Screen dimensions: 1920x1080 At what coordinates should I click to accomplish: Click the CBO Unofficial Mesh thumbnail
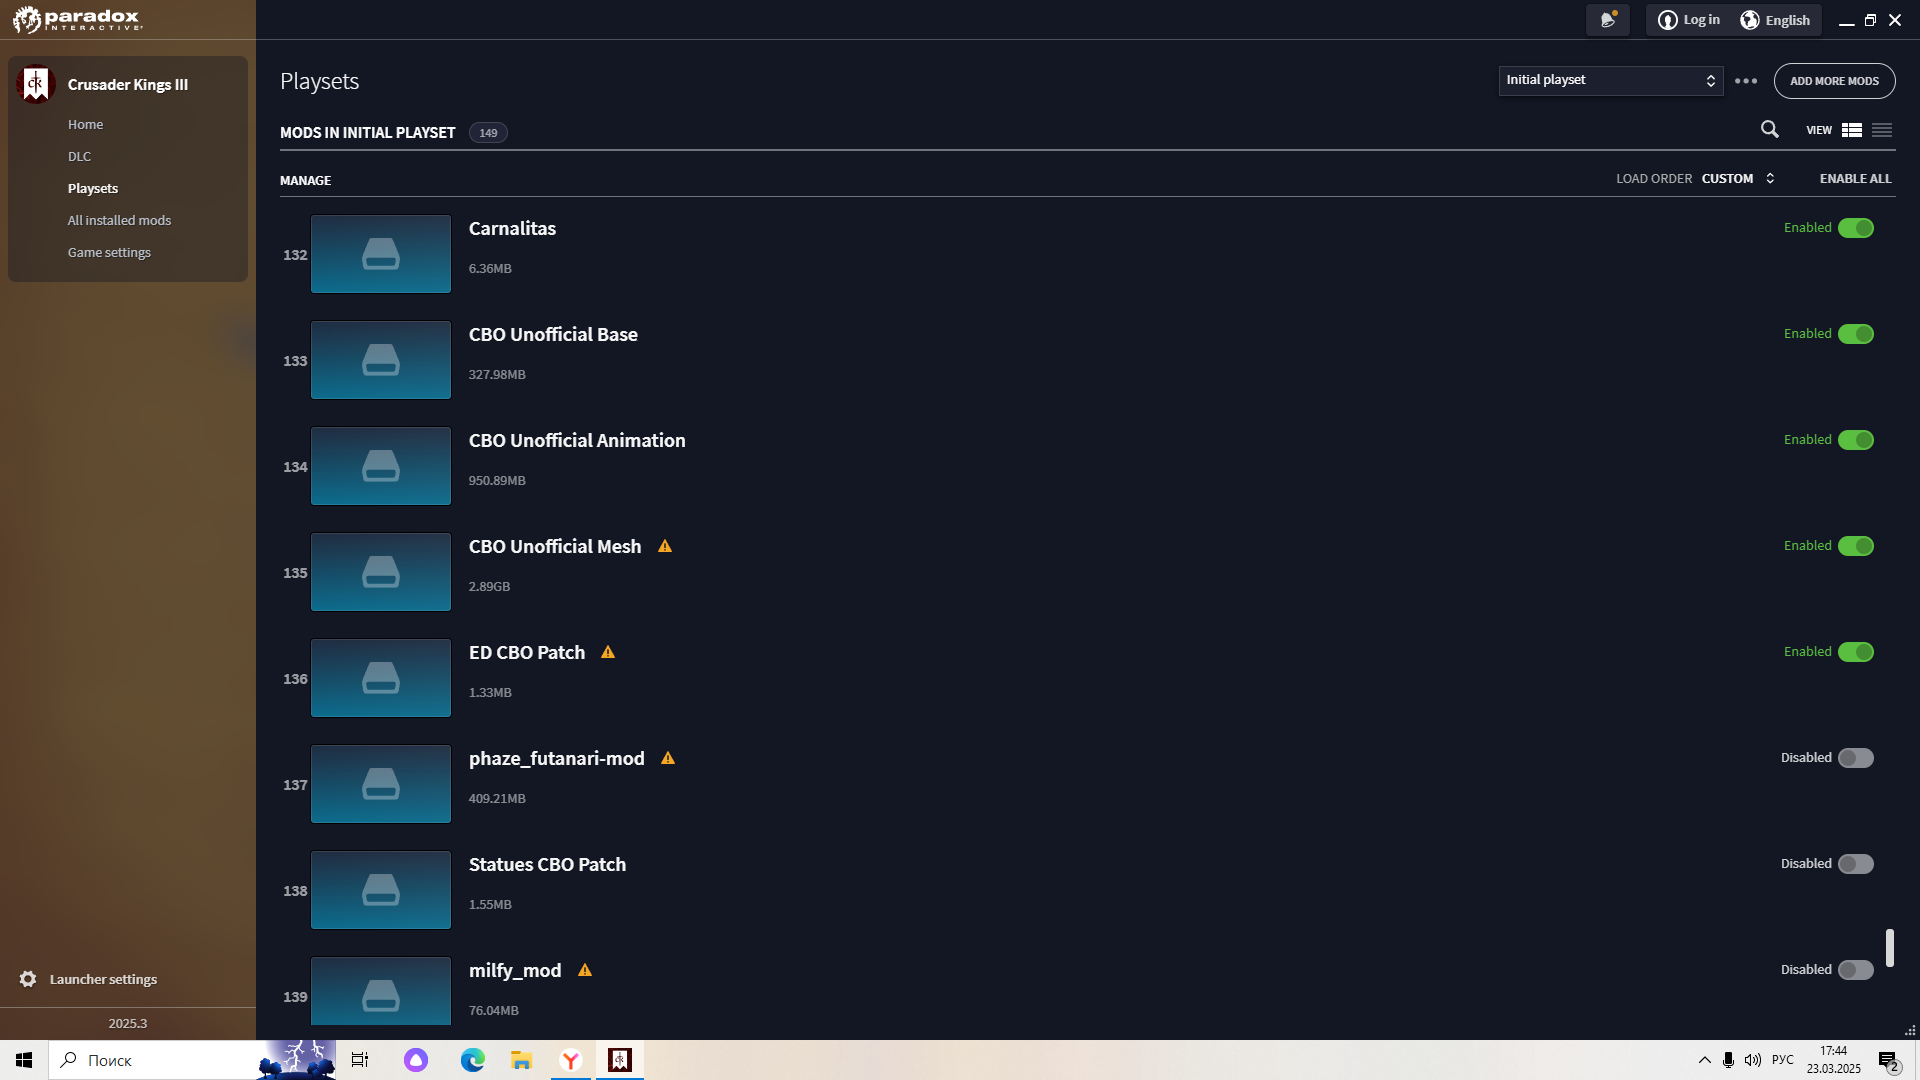pyautogui.click(x=381, y=572)
